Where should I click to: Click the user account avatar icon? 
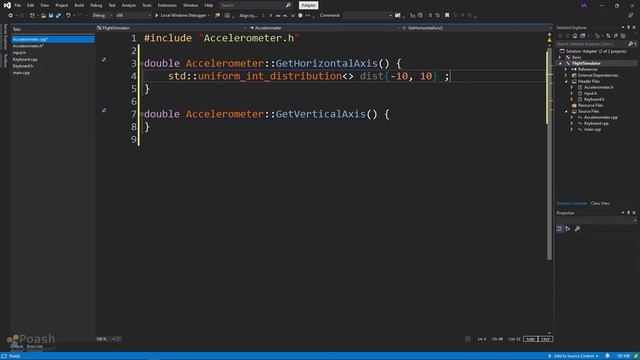pyautogui.click(x=584, y=5)
